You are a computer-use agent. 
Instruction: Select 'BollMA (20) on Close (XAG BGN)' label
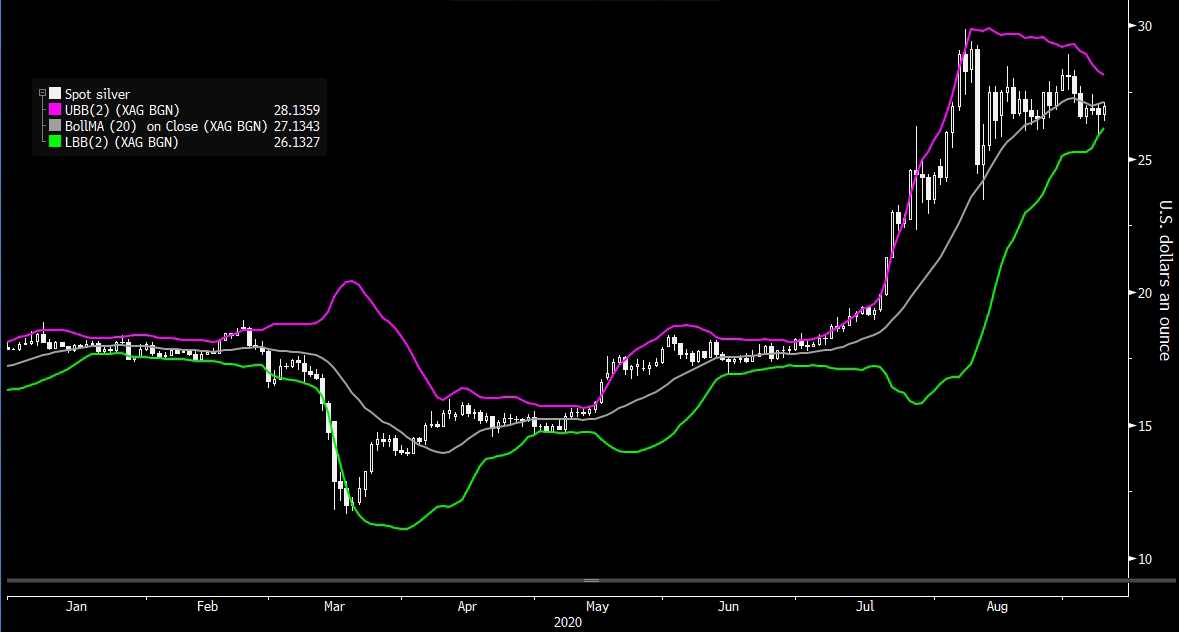coord(166,126)
